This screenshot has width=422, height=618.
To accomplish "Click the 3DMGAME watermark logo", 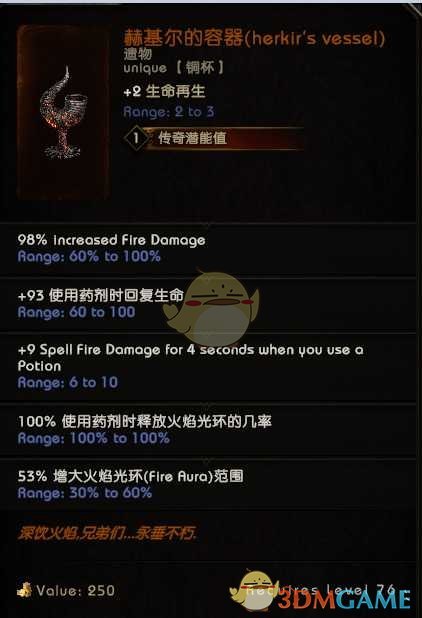I will click(344, 600).
